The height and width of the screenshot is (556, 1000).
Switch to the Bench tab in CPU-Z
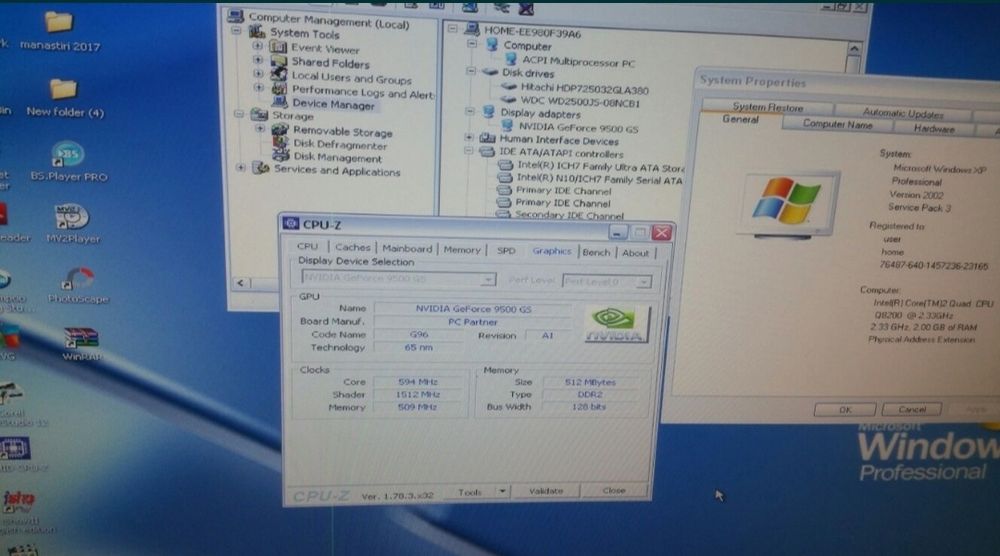(x=596, y=252)
